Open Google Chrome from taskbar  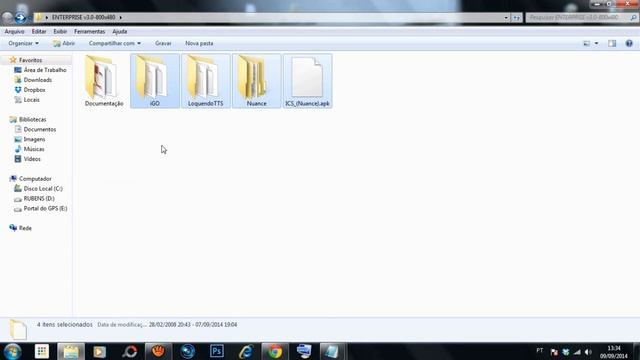[275, 351]
